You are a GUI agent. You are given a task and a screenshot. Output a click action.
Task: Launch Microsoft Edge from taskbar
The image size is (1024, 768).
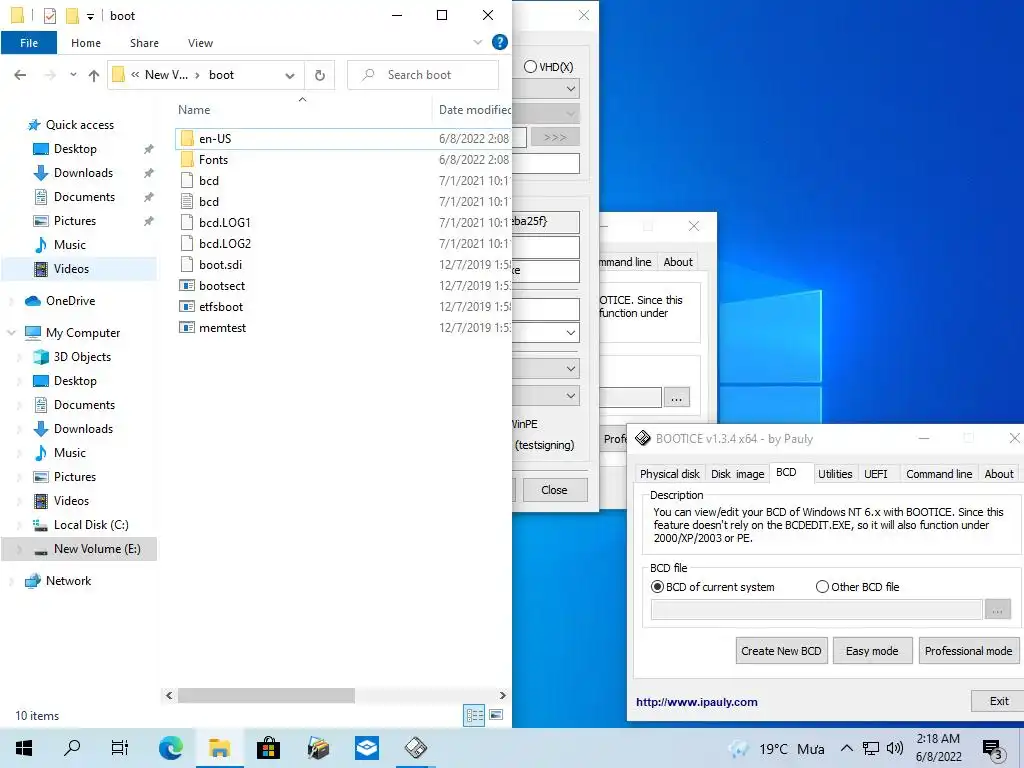point(170,748)
